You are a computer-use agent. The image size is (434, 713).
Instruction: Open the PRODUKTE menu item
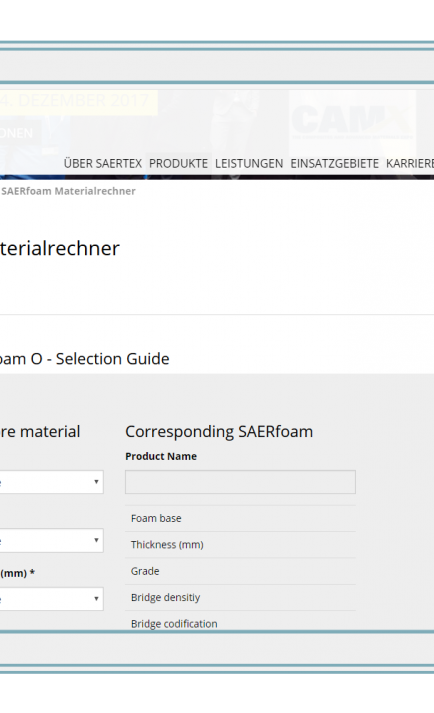tap(178, 163)
